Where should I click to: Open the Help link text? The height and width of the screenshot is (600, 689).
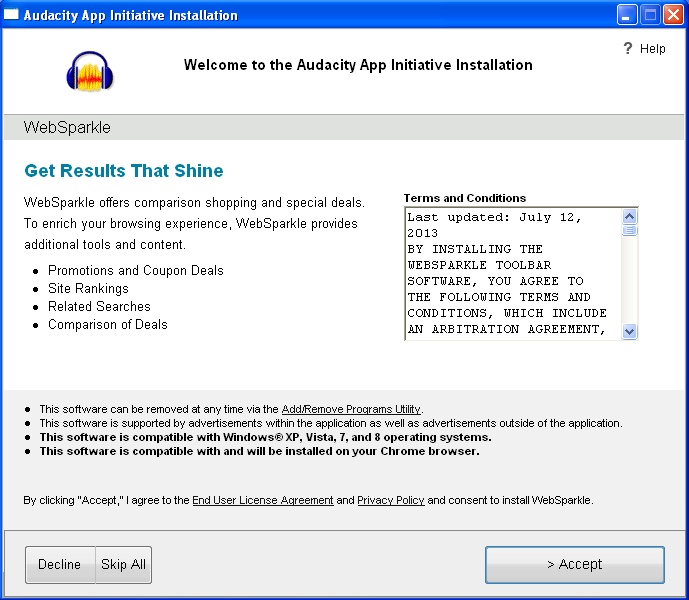click(653, 48)
